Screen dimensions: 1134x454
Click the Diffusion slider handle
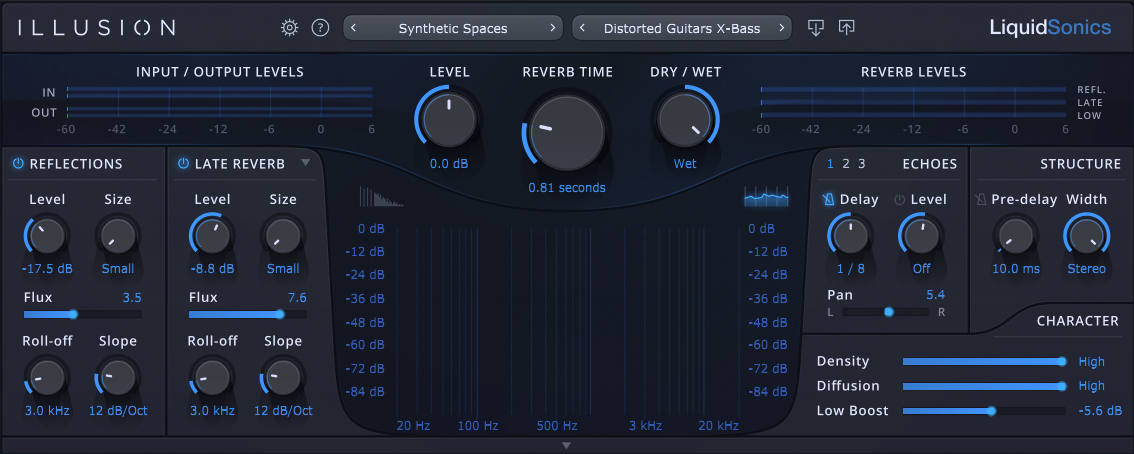[1061, 386]
